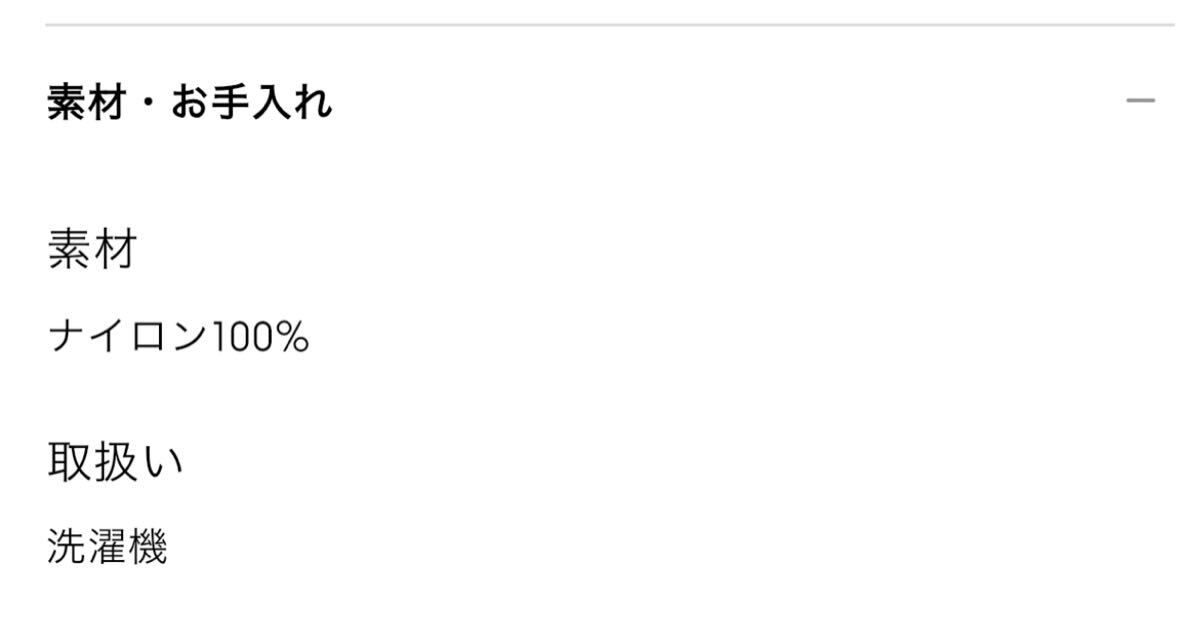Click the percent sign after 100

tap(293, 338)
